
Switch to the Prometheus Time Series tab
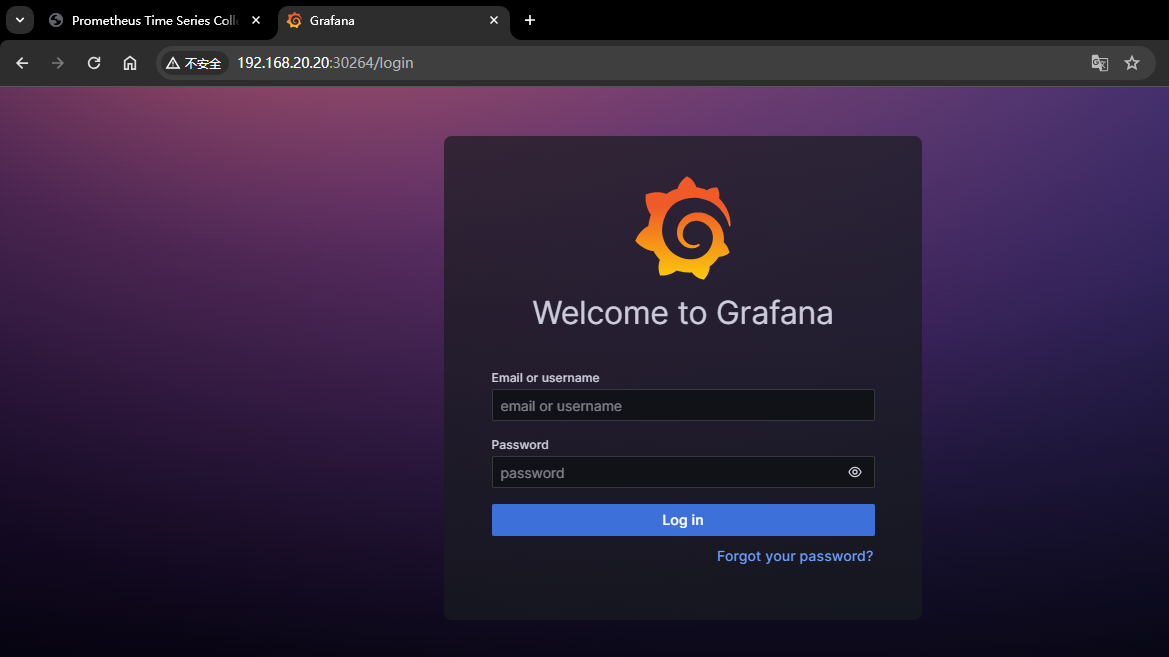pos(155,20)
